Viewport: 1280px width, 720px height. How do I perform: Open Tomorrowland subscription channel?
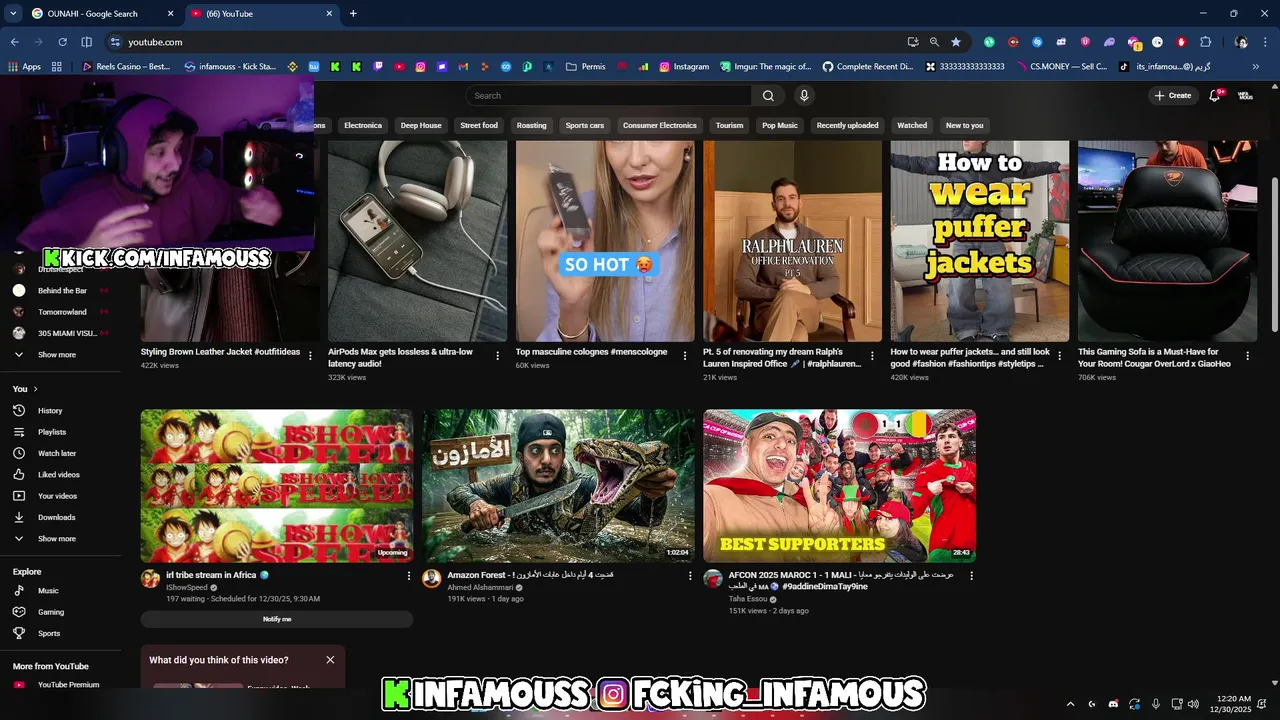pos(60,312)
